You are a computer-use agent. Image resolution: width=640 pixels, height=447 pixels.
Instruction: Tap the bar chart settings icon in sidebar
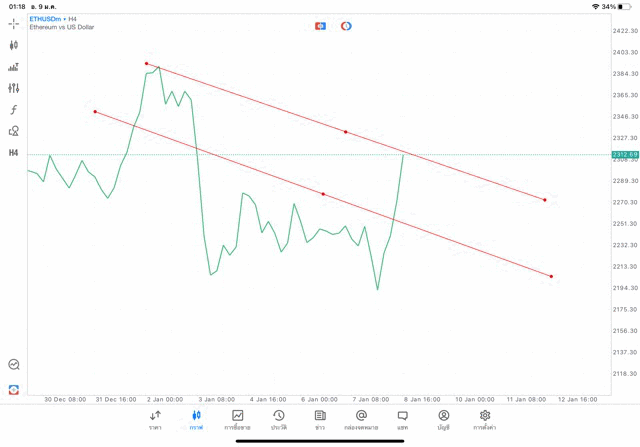pyautogui.click(x=14, y=67)
